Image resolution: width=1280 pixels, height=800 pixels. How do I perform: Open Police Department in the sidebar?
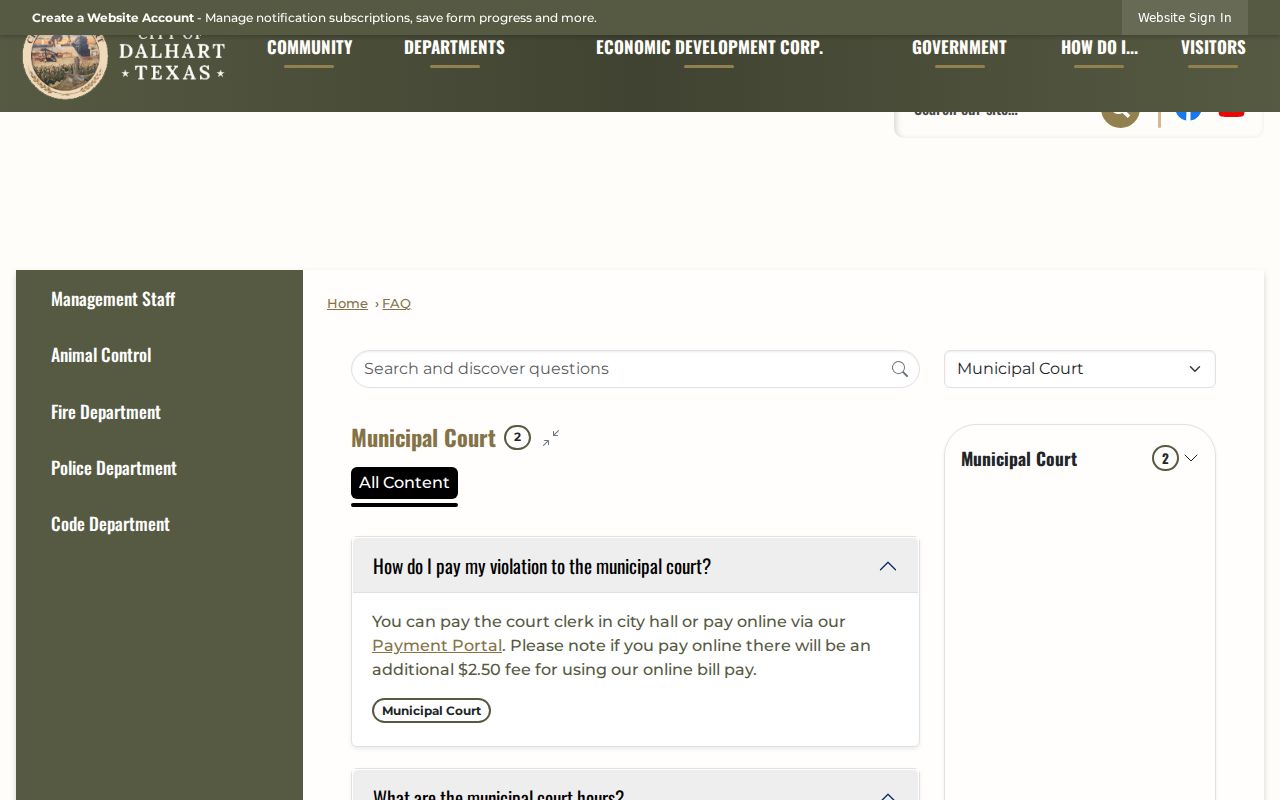[x=114, y=468]
